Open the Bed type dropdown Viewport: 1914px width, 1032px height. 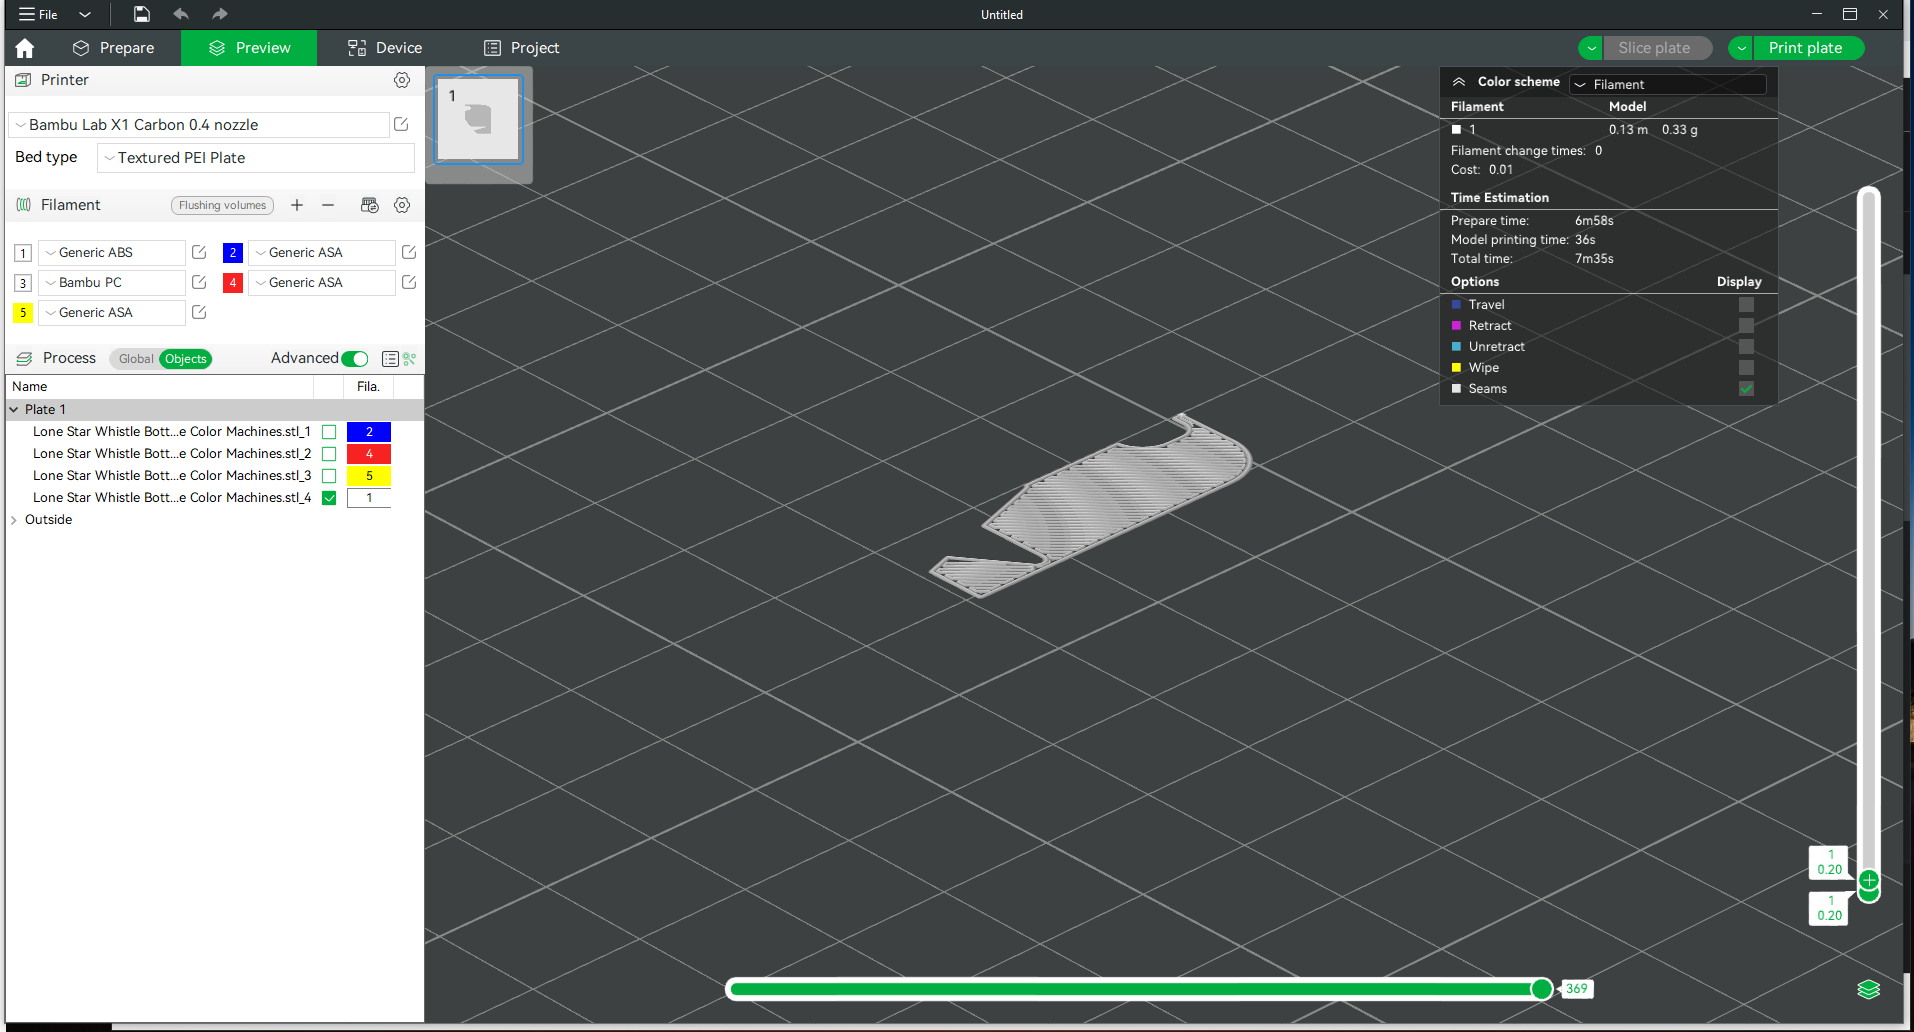pos(256,158)
